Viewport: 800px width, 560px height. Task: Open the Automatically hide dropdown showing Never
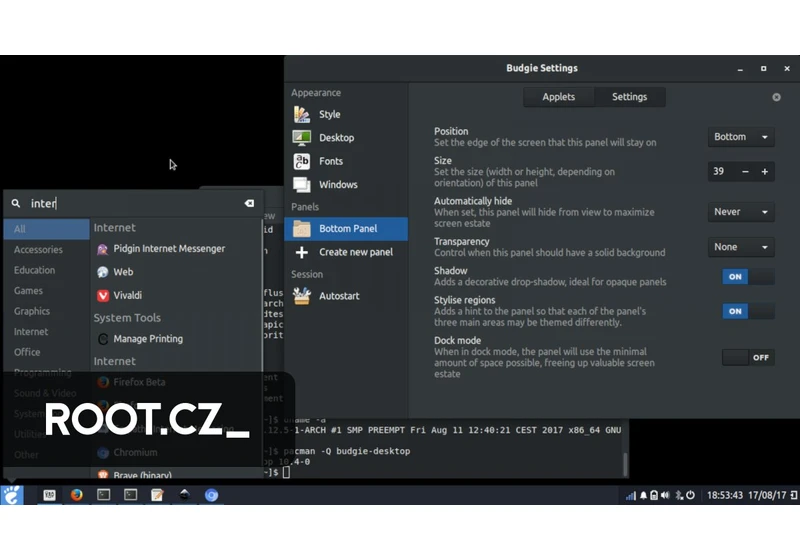[741, 212]
